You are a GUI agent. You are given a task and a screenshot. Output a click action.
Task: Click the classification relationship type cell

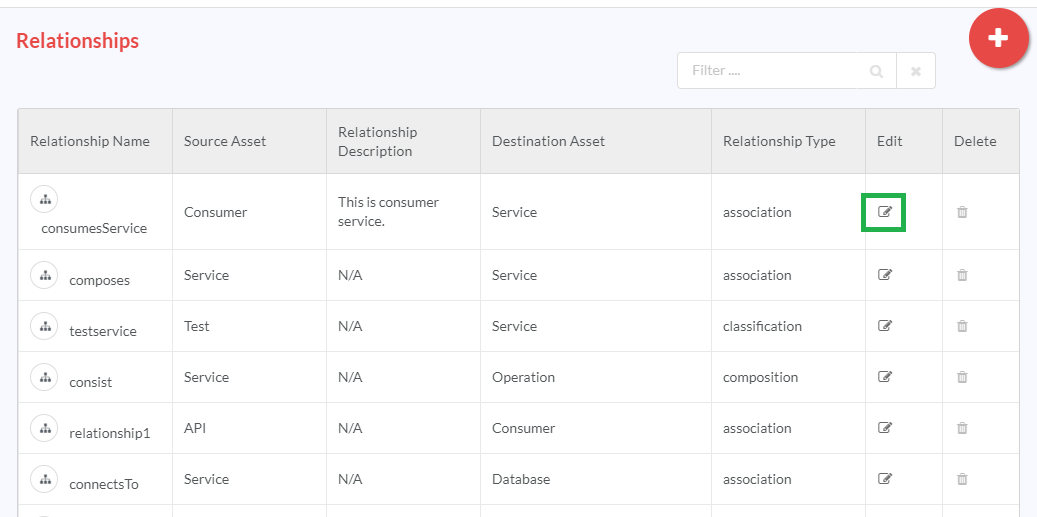[x=763, y=326]
